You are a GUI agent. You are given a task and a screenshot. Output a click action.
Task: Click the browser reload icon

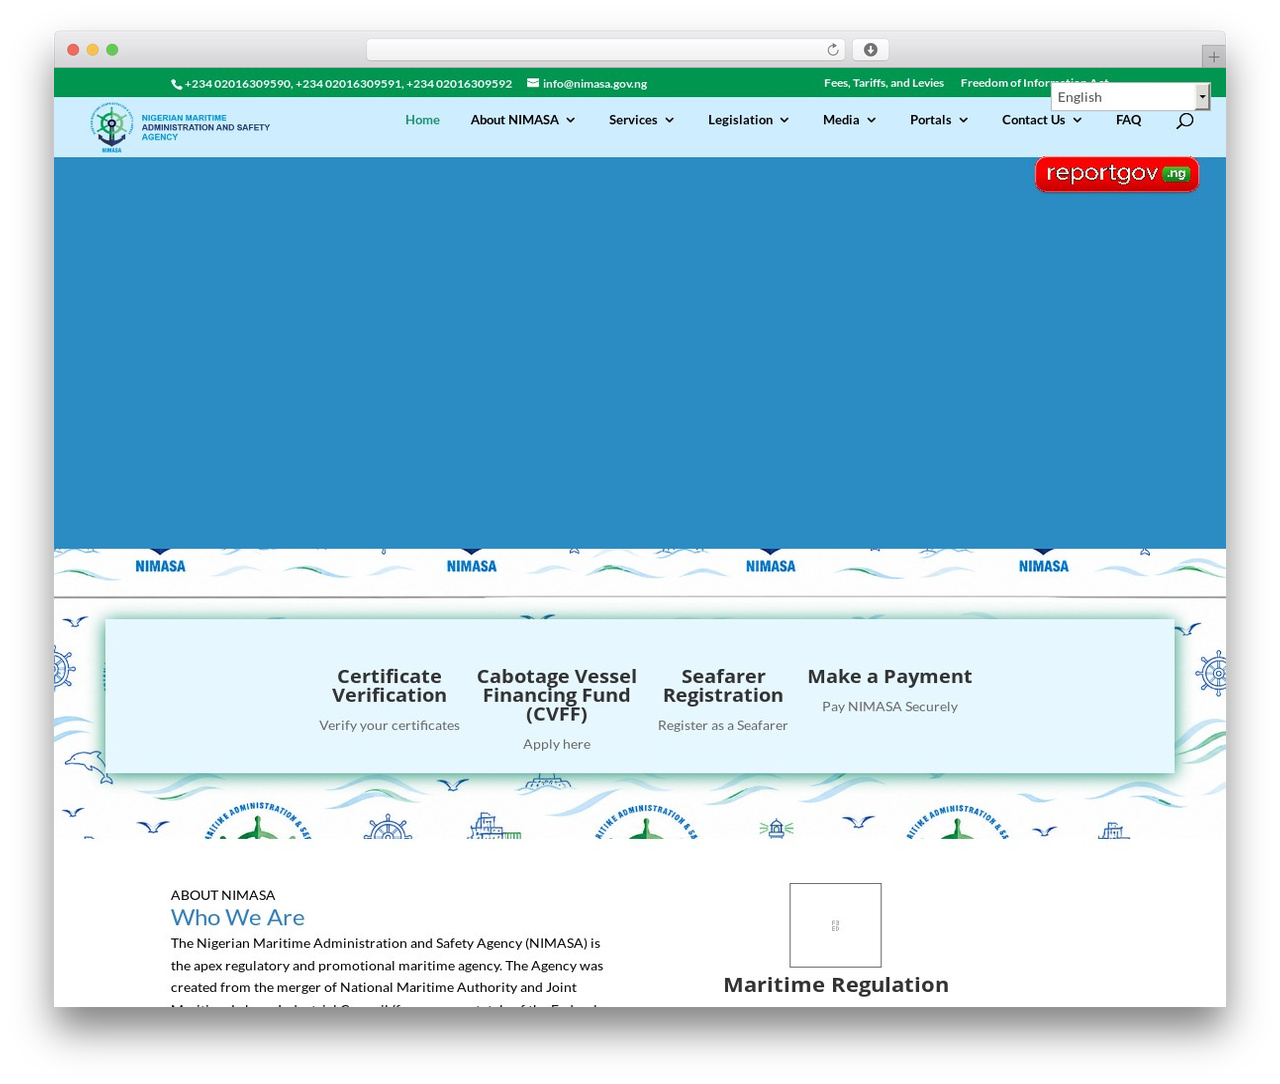(x=833, y=50)
